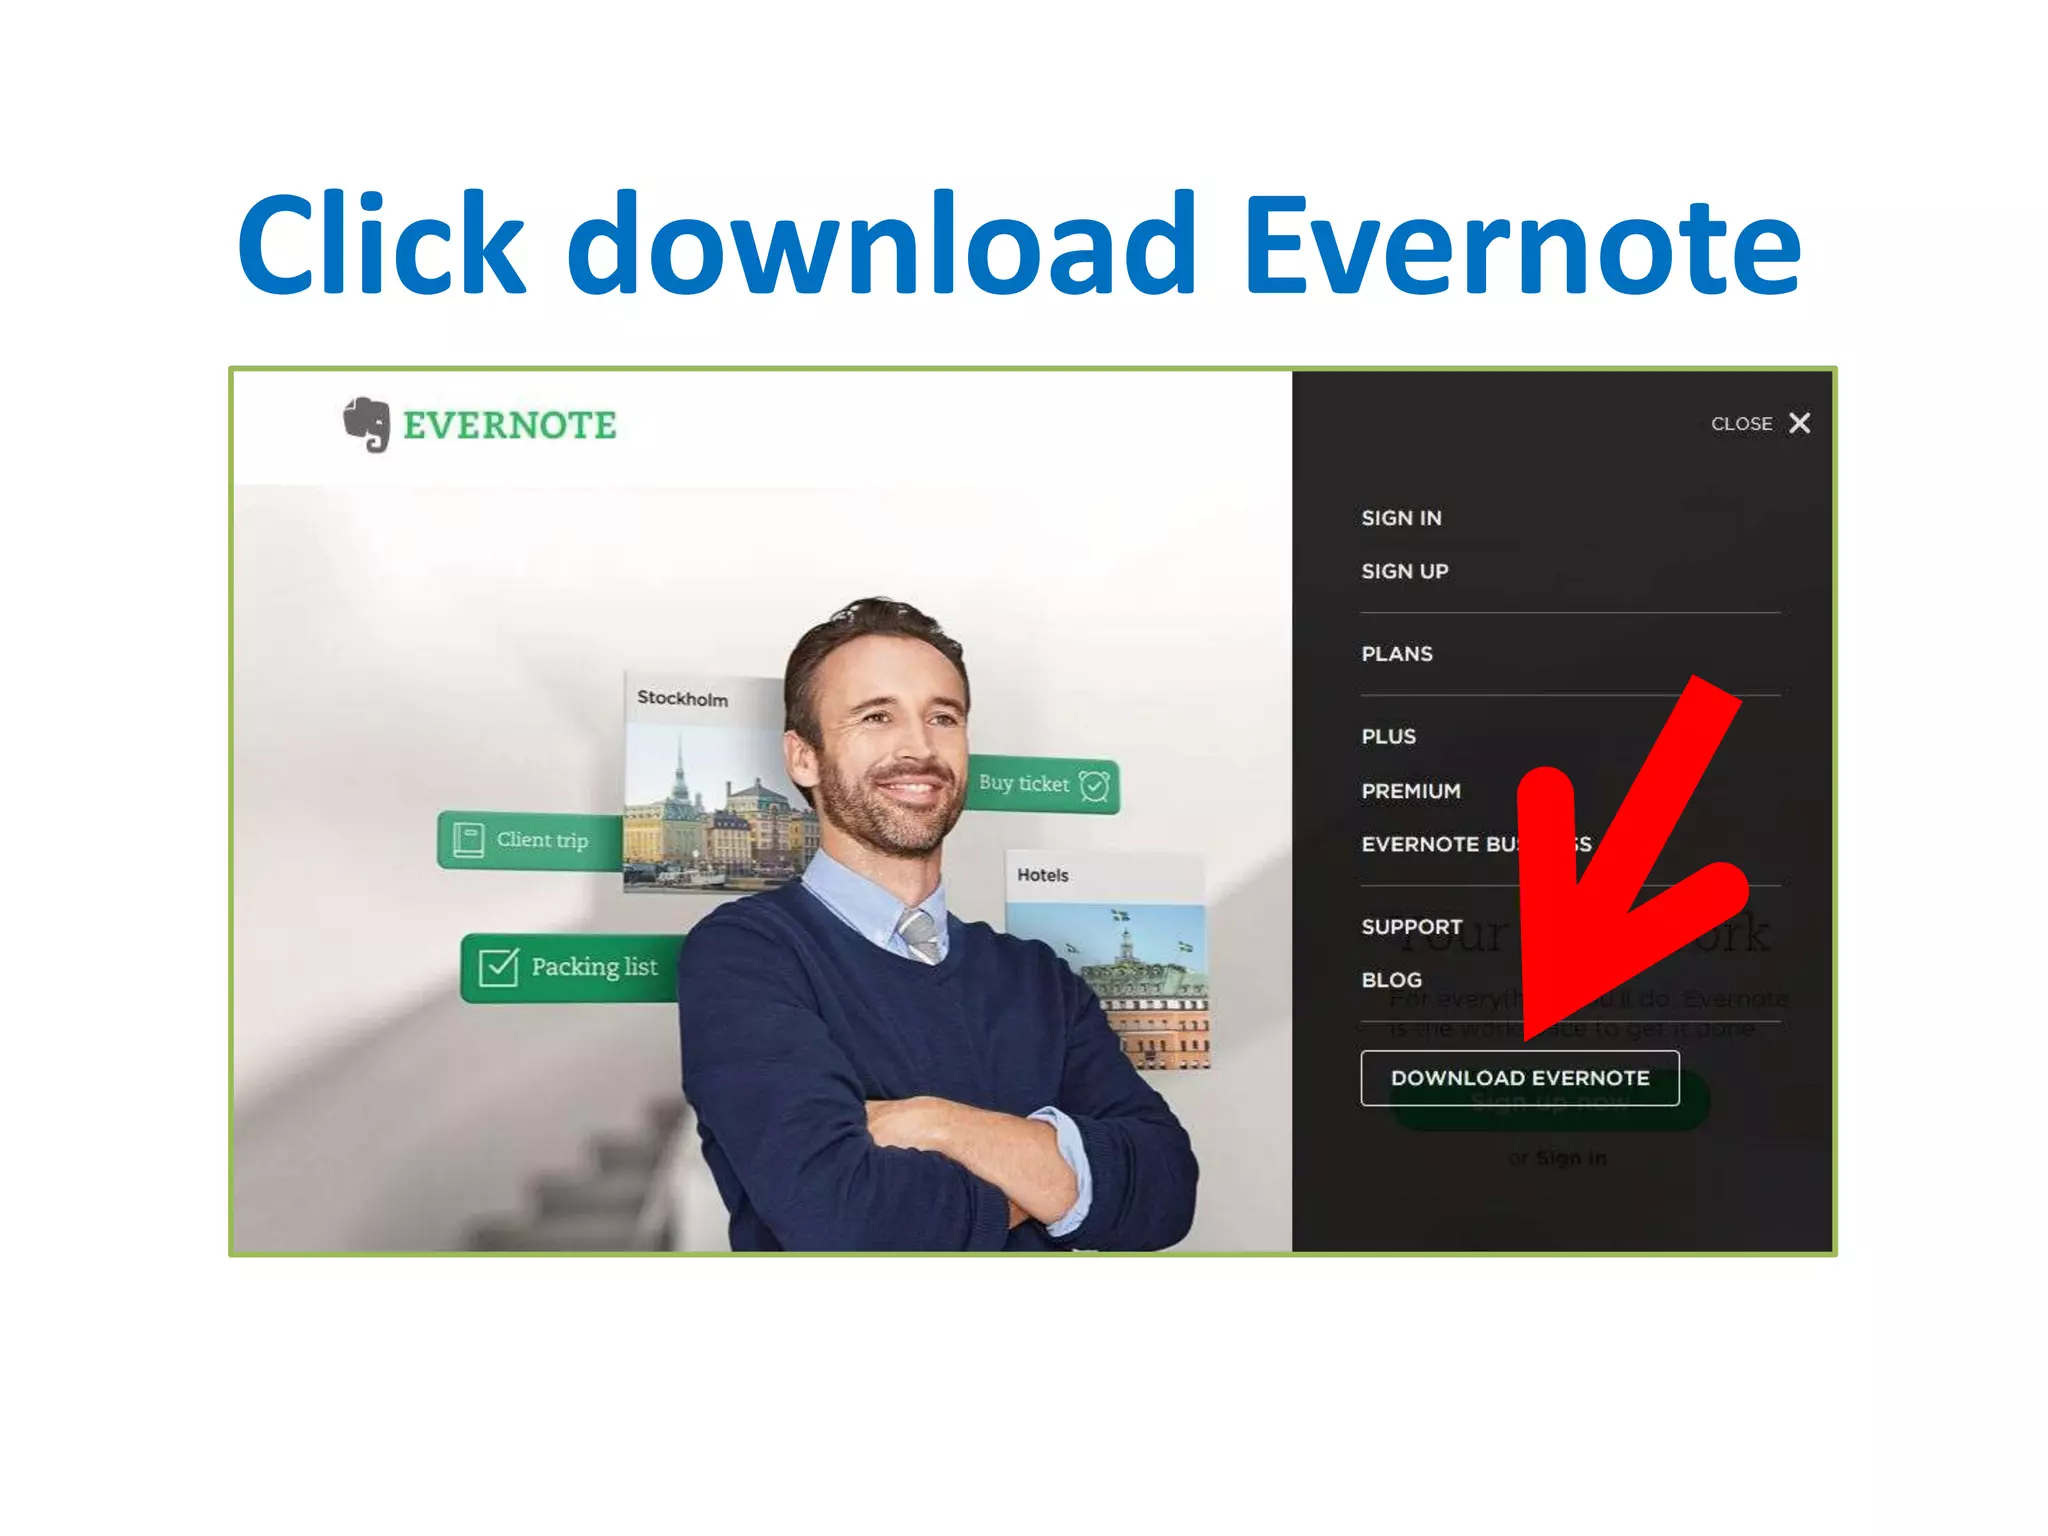Open the SIGN IN menu item
Image resolution: width=2048 pixels, height=1536 pixels.
point(1401,518)
